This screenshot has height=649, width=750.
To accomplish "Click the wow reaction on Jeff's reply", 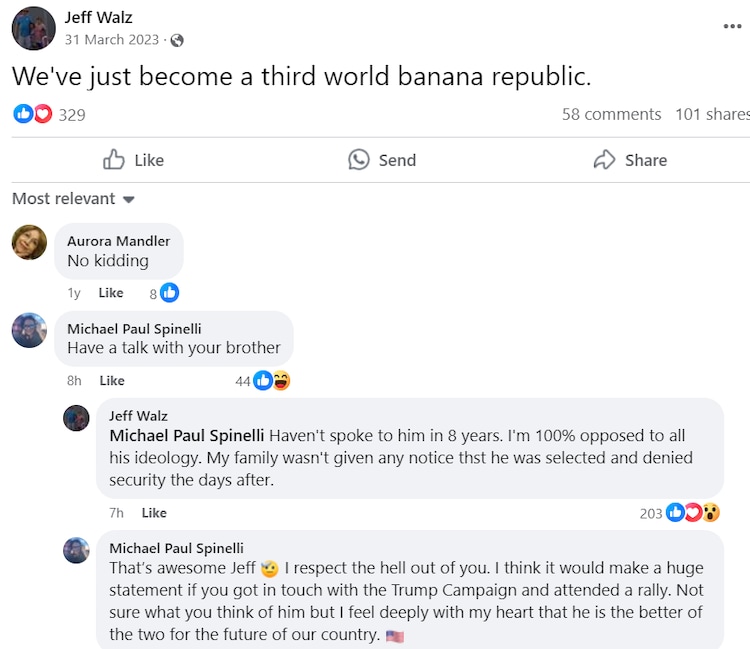I will 711,512.
